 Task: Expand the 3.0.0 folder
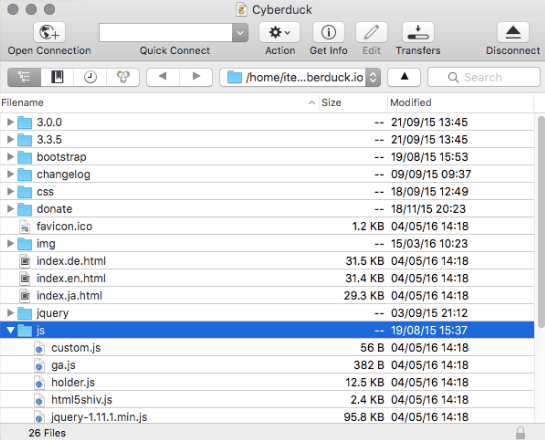click(x=10, y=122)
